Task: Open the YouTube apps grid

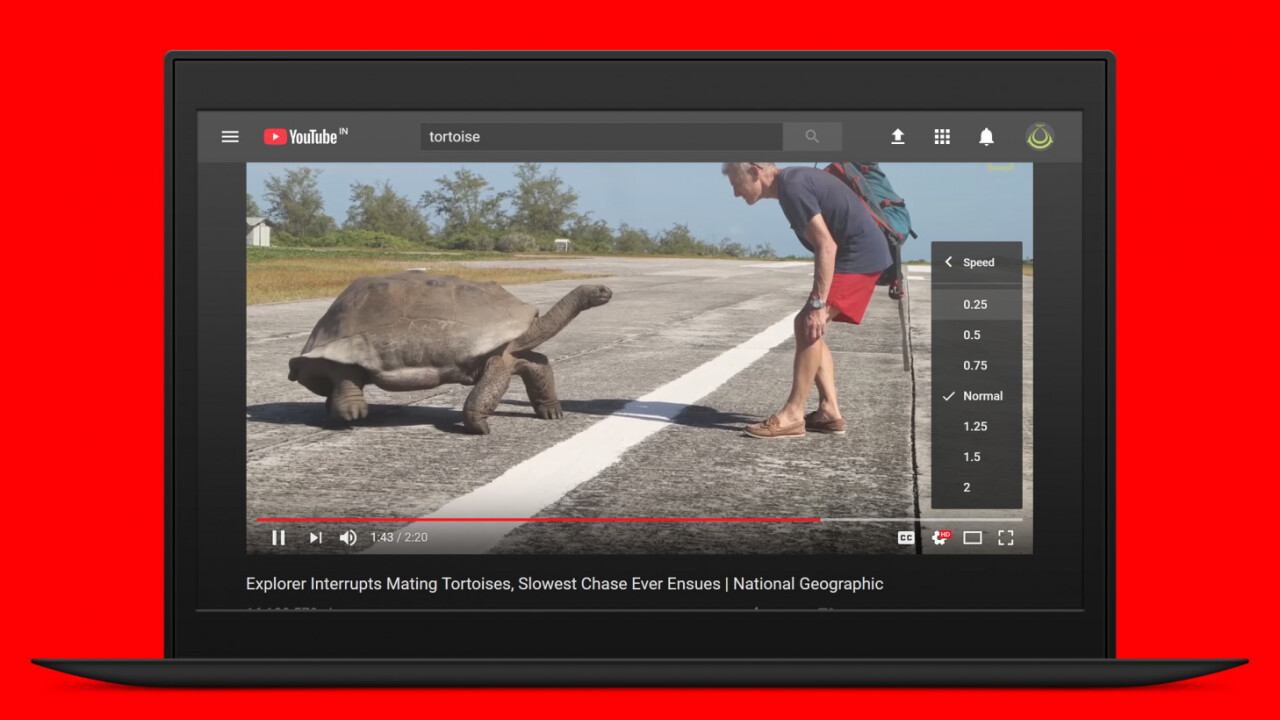Action: (942, 137)
